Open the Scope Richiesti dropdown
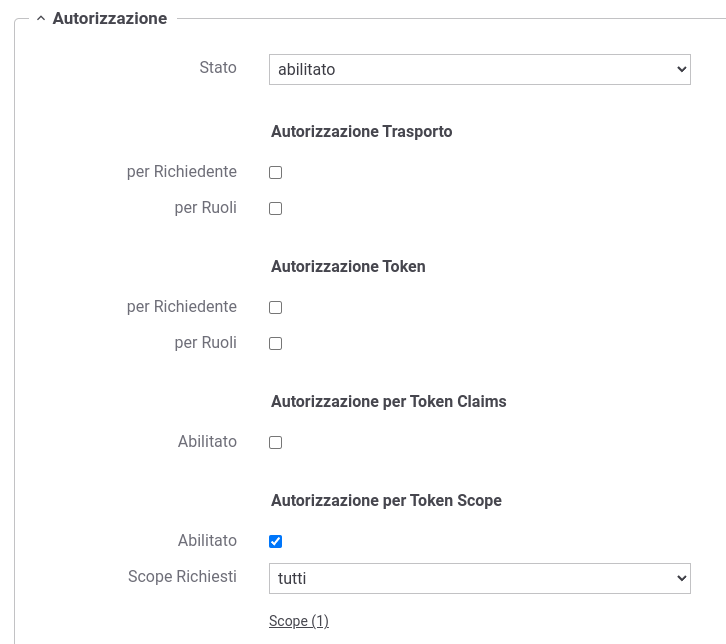The image size is (726, 644). pos(480,578)
